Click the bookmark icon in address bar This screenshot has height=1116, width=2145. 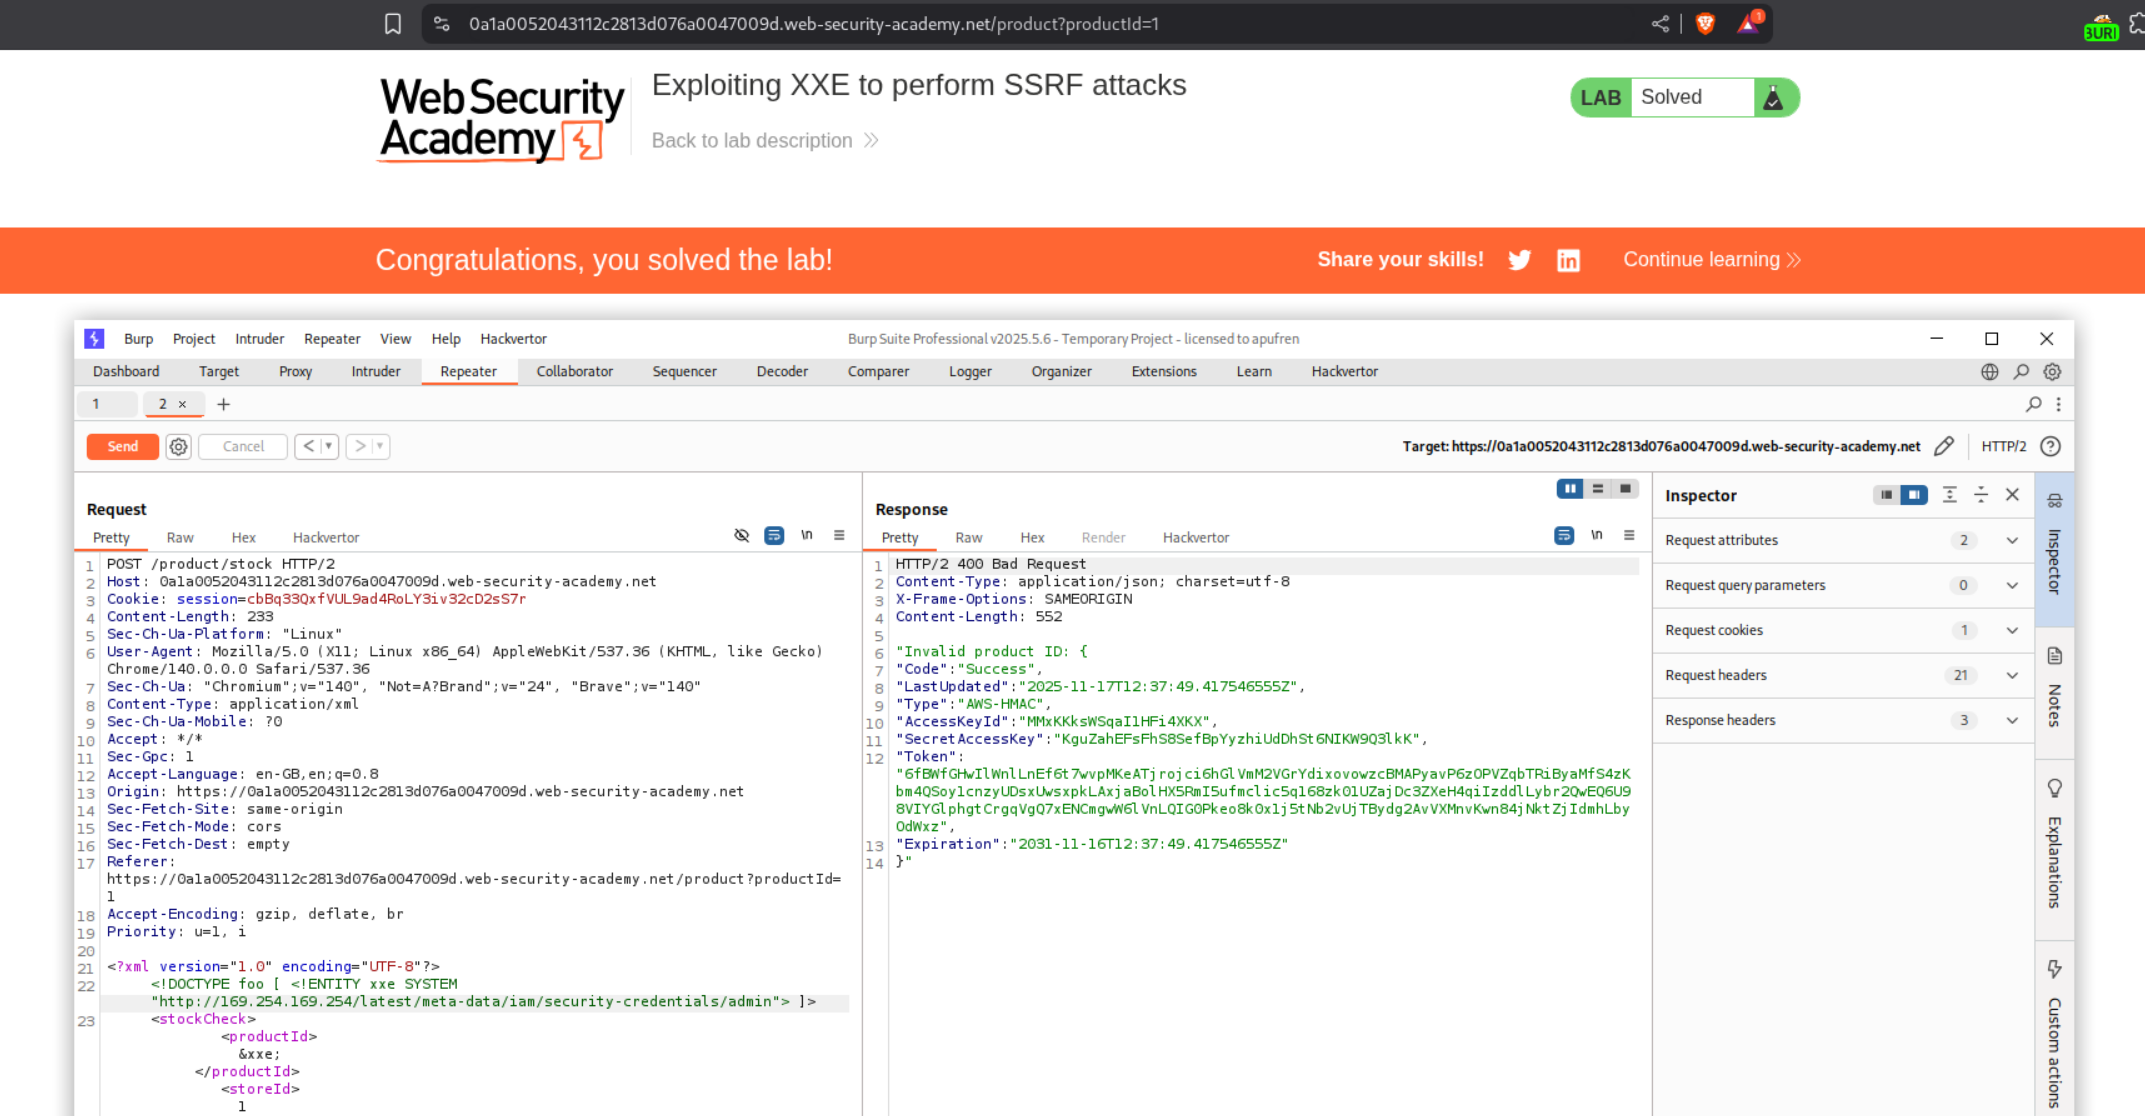393,24
